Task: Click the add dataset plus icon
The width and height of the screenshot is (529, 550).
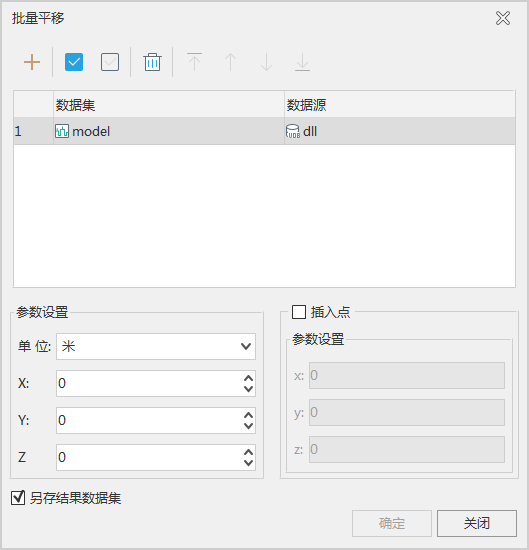Action: click(32, 62)
